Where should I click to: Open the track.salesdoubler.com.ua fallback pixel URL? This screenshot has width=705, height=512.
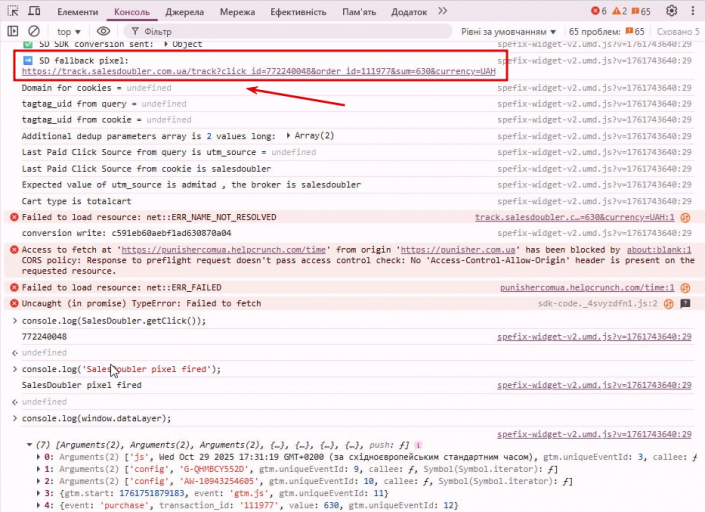[259, 71]
